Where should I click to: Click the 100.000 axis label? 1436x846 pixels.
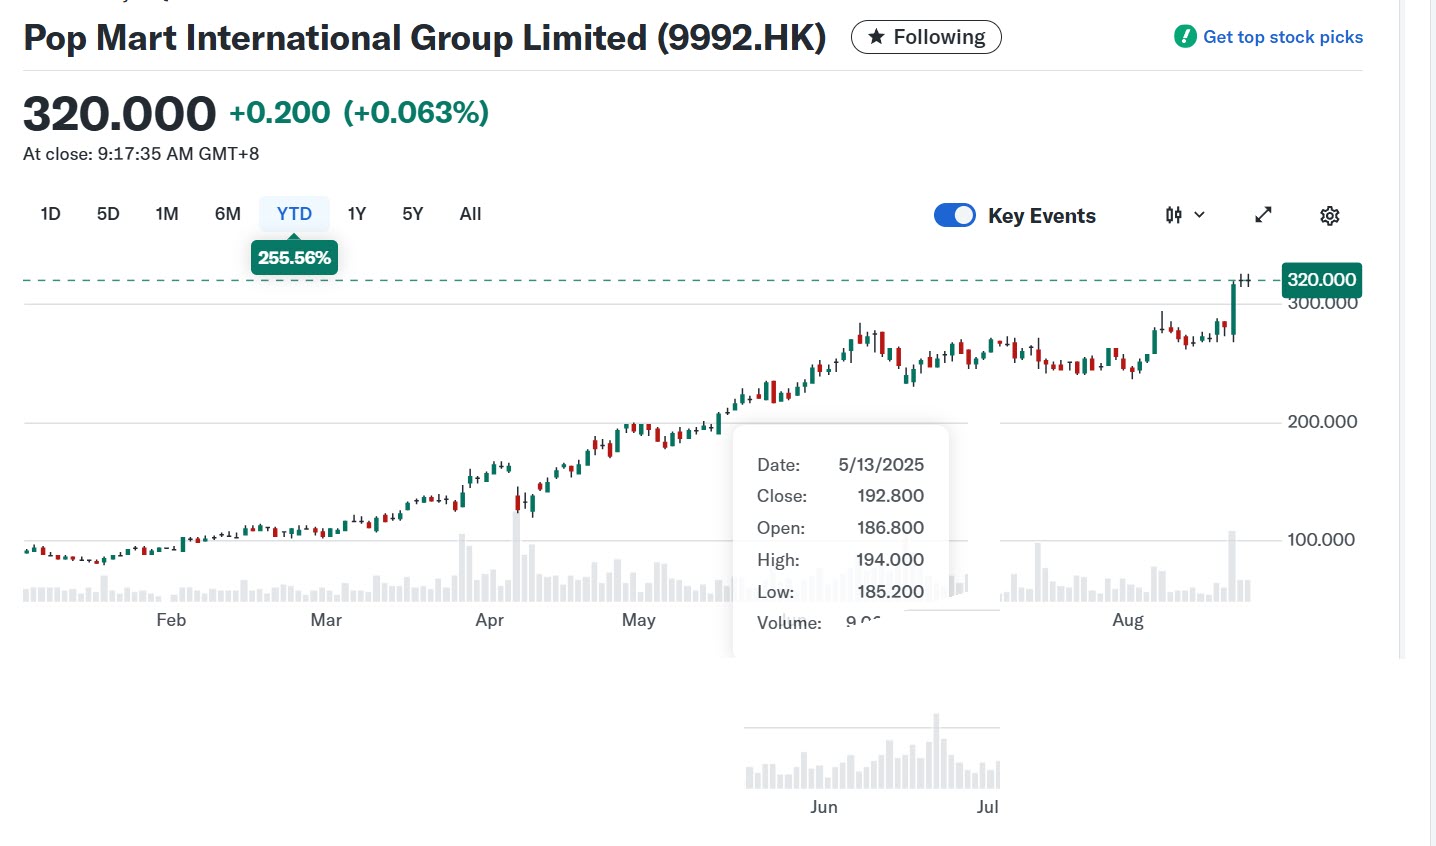pos(1322,540)
